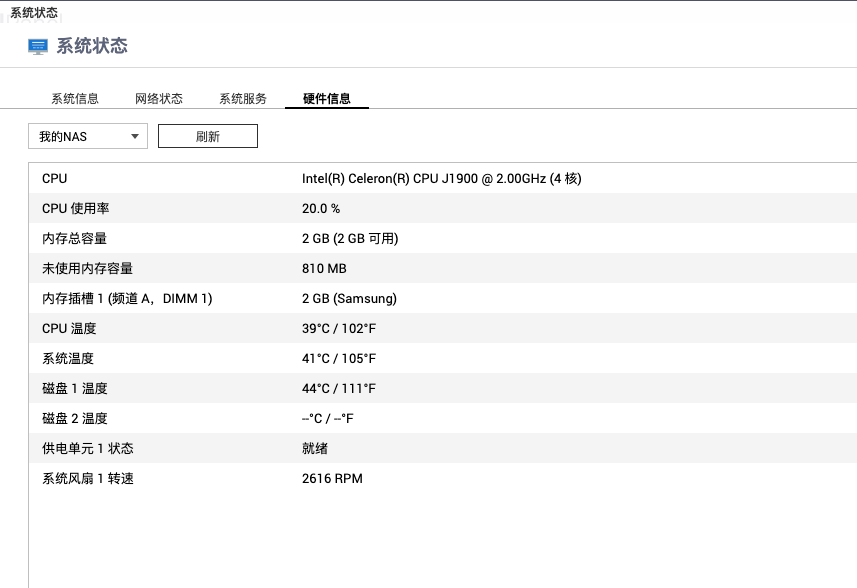Image resolution: width=857 pixels, height=588 pixels.
Task: Select the 硬件信息 tab
Action: point(327,98)
